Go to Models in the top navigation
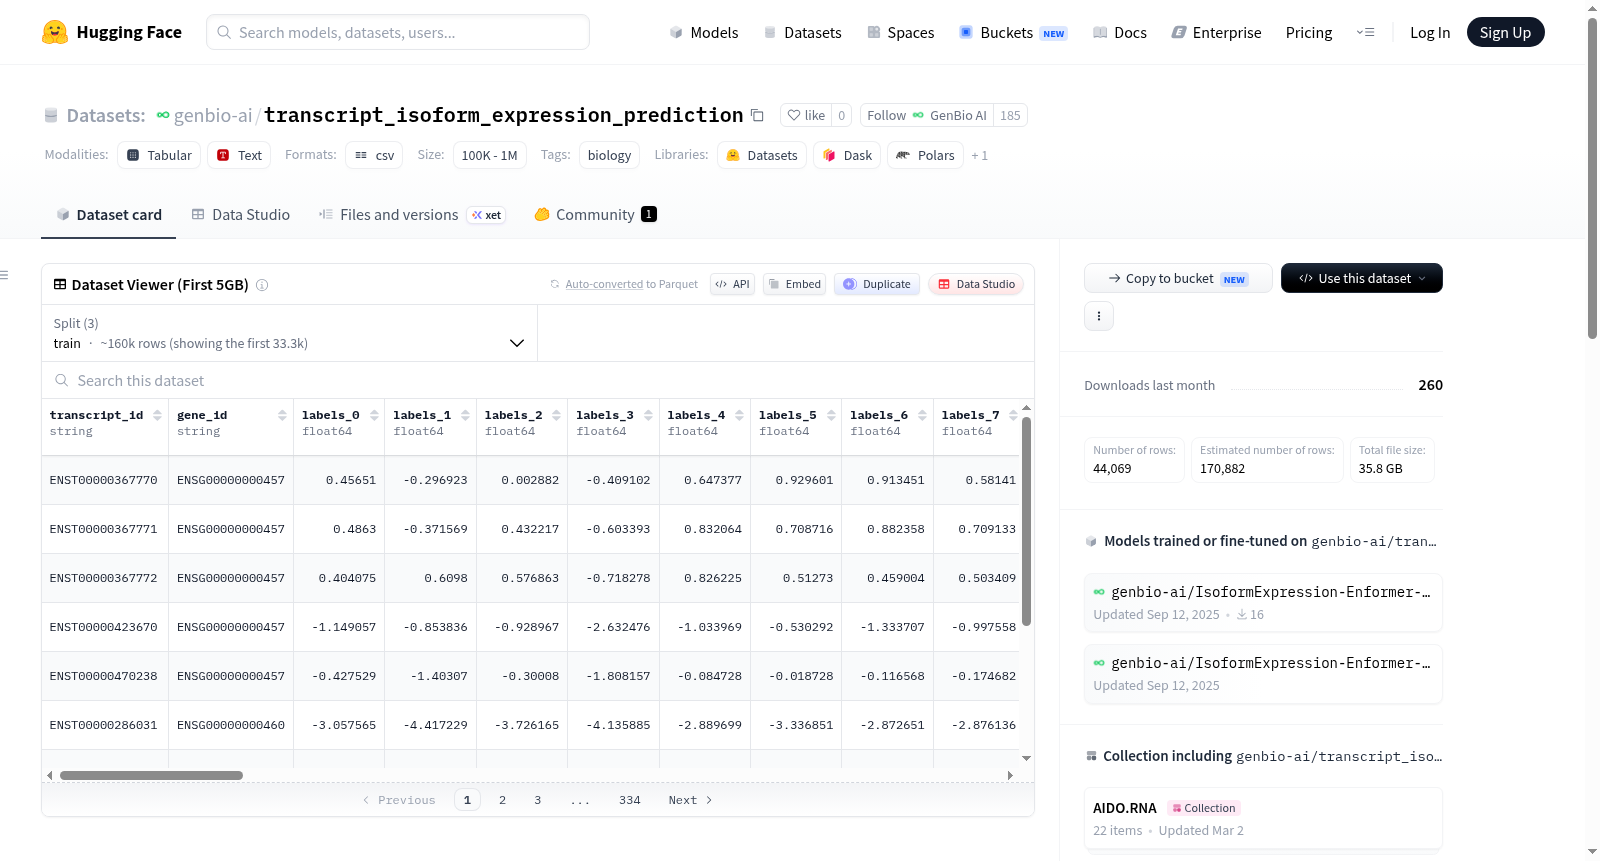Screen dimensions: 1600x861 click(x=704, y=32)
